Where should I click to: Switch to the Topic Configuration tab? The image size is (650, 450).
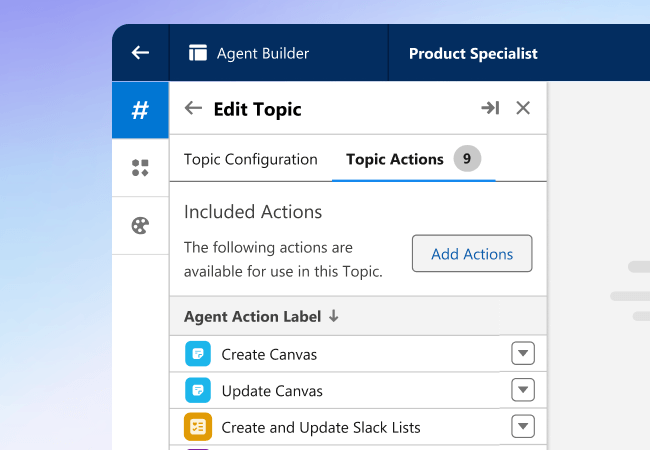[251, 160]
